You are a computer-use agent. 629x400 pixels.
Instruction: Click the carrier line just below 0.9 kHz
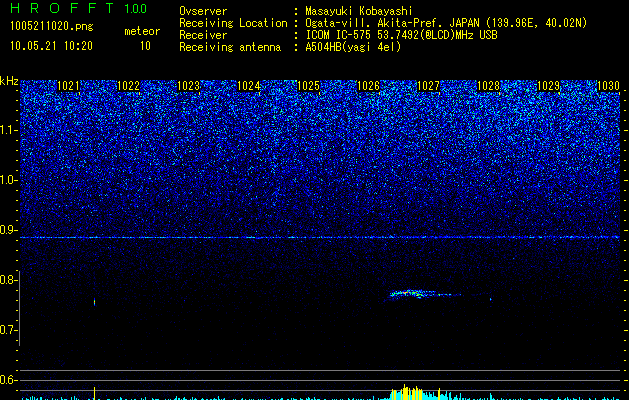tap(320, 238)
